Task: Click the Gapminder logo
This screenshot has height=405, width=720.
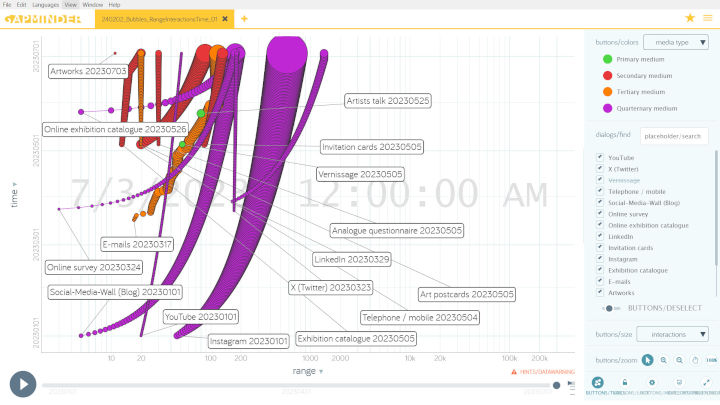Action: tap(43, 19)
